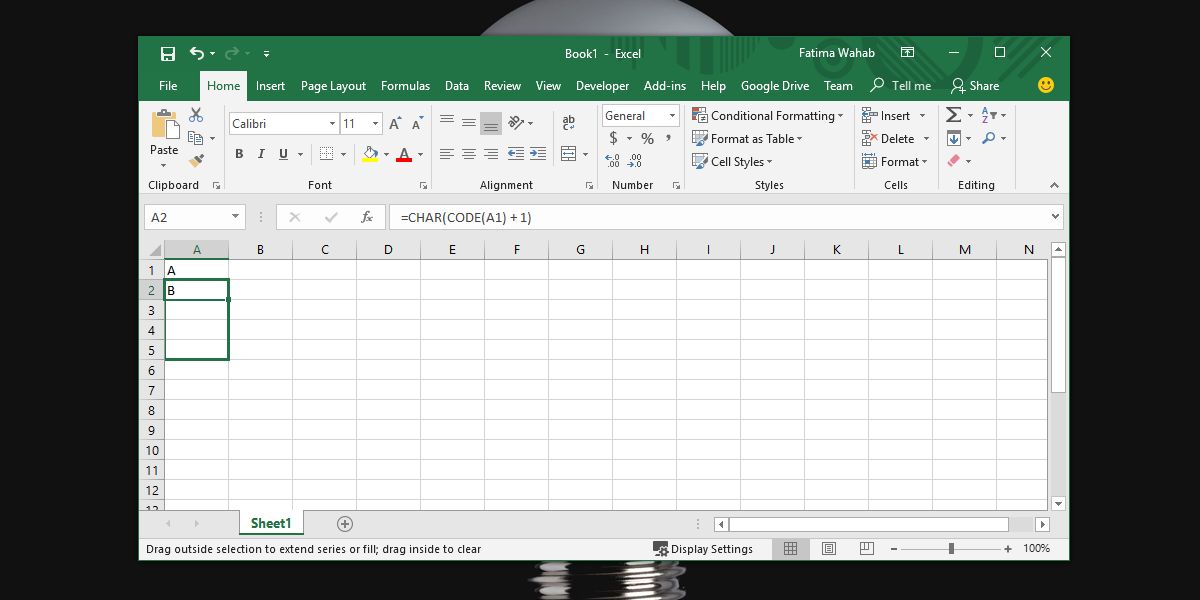The width and height of the screenshot is (1200, 600).
Task: Open the Border dropdown arrow
Action: pos(342,154)
